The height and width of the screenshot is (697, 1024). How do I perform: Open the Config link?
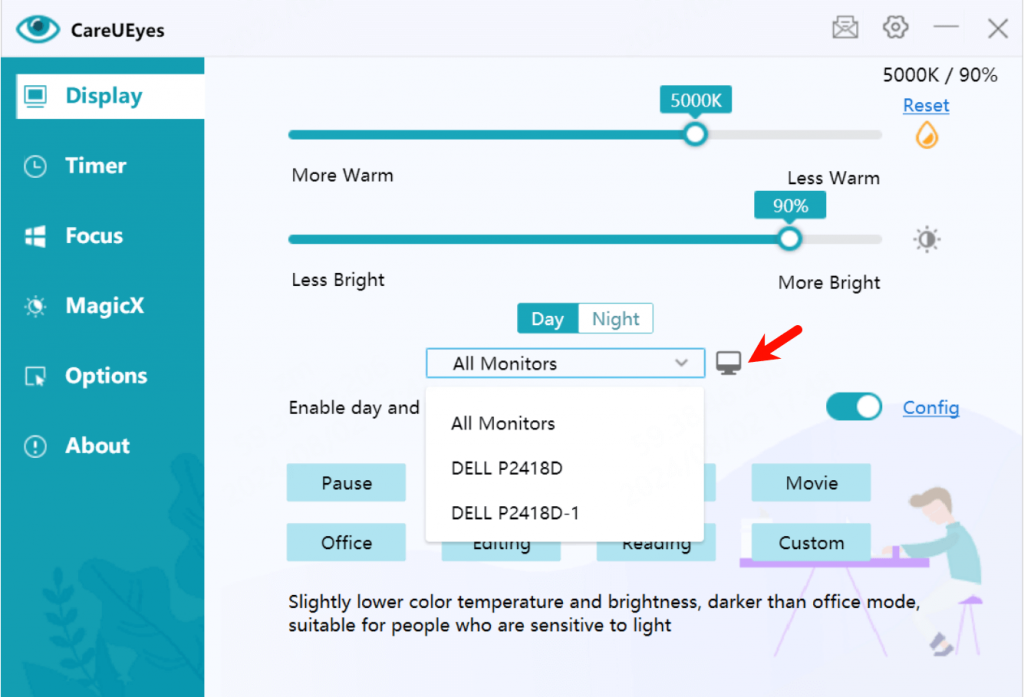931,407
